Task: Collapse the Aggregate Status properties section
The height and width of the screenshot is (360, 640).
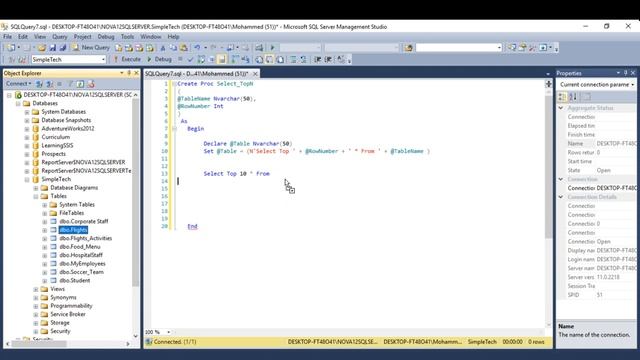Action: click(x=561, y=108)
